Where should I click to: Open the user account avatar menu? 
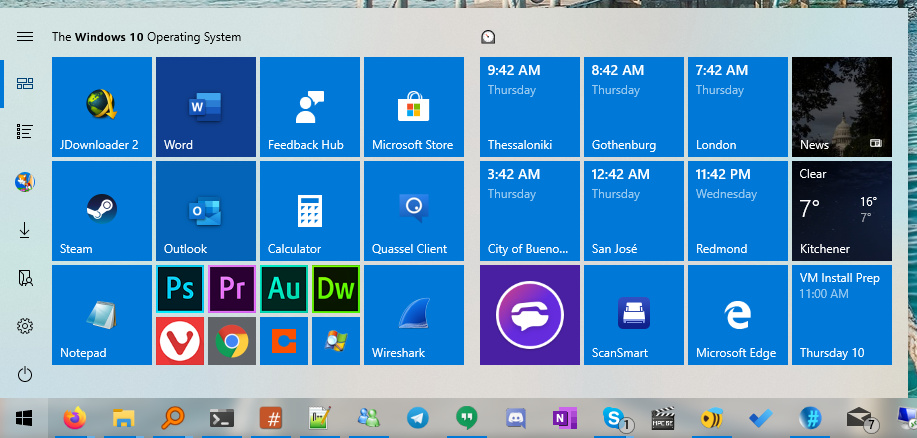(25, 182)
